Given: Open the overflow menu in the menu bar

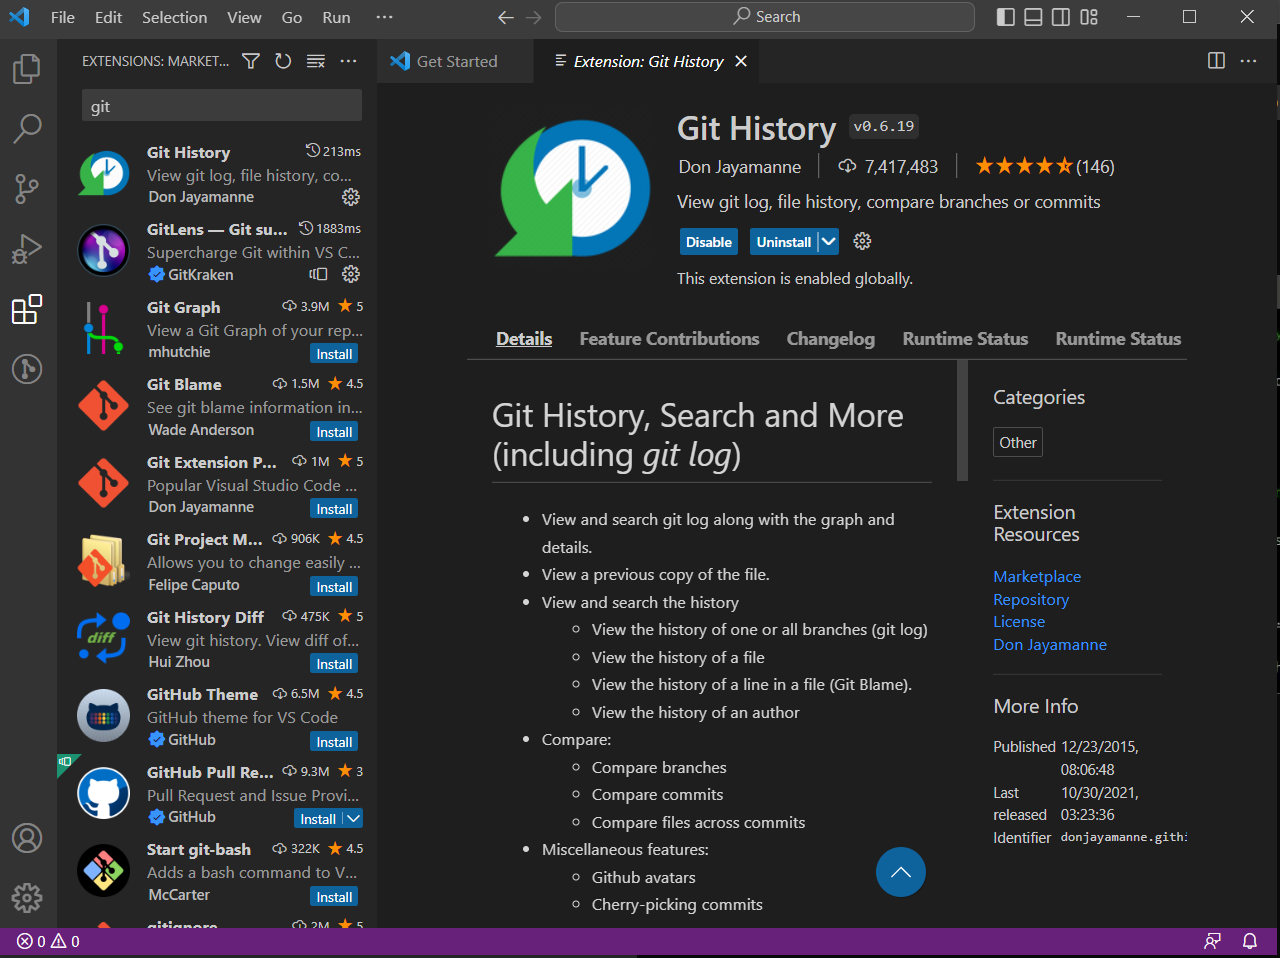Looking at the screenshot, I should click(384, 17).
